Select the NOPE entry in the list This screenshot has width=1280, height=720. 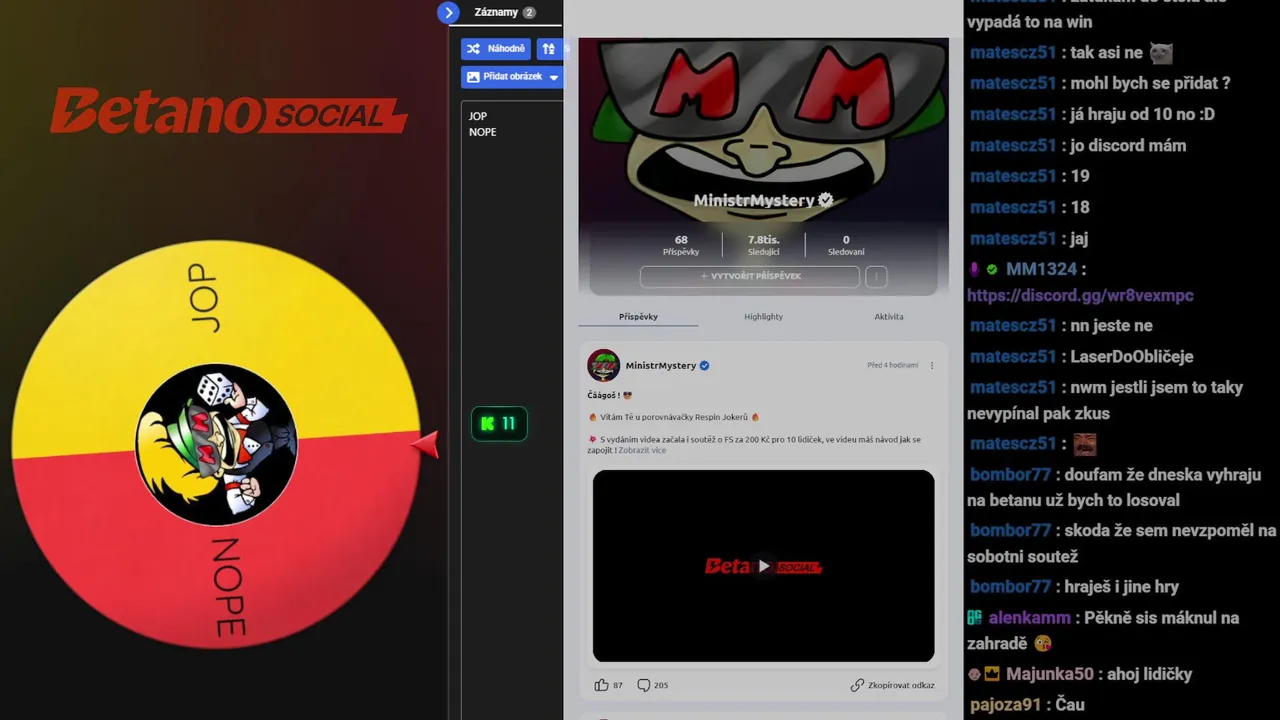482,132
